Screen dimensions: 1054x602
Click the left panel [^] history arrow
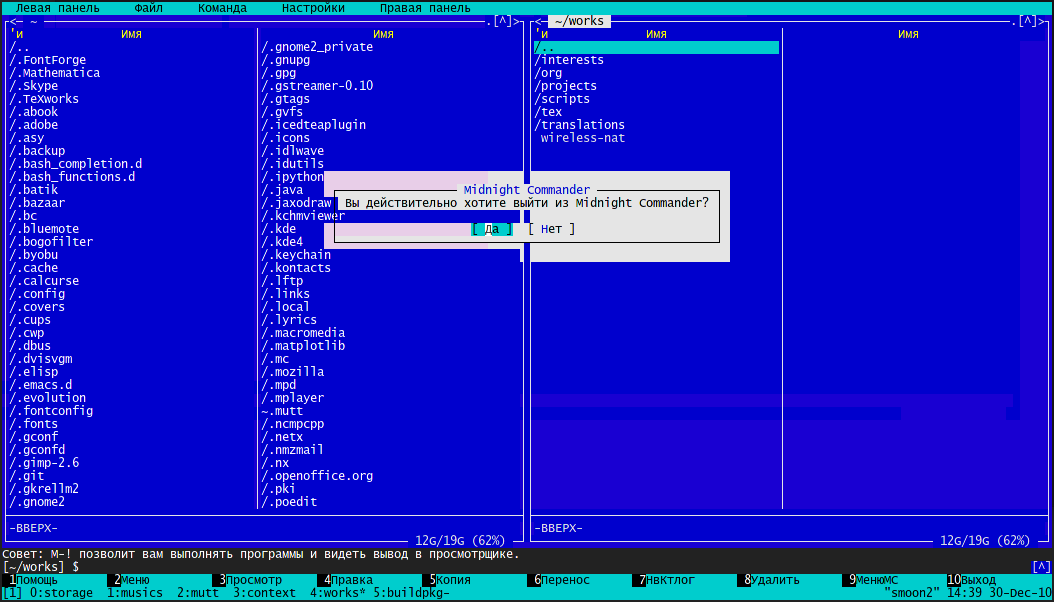coord(502,21)
